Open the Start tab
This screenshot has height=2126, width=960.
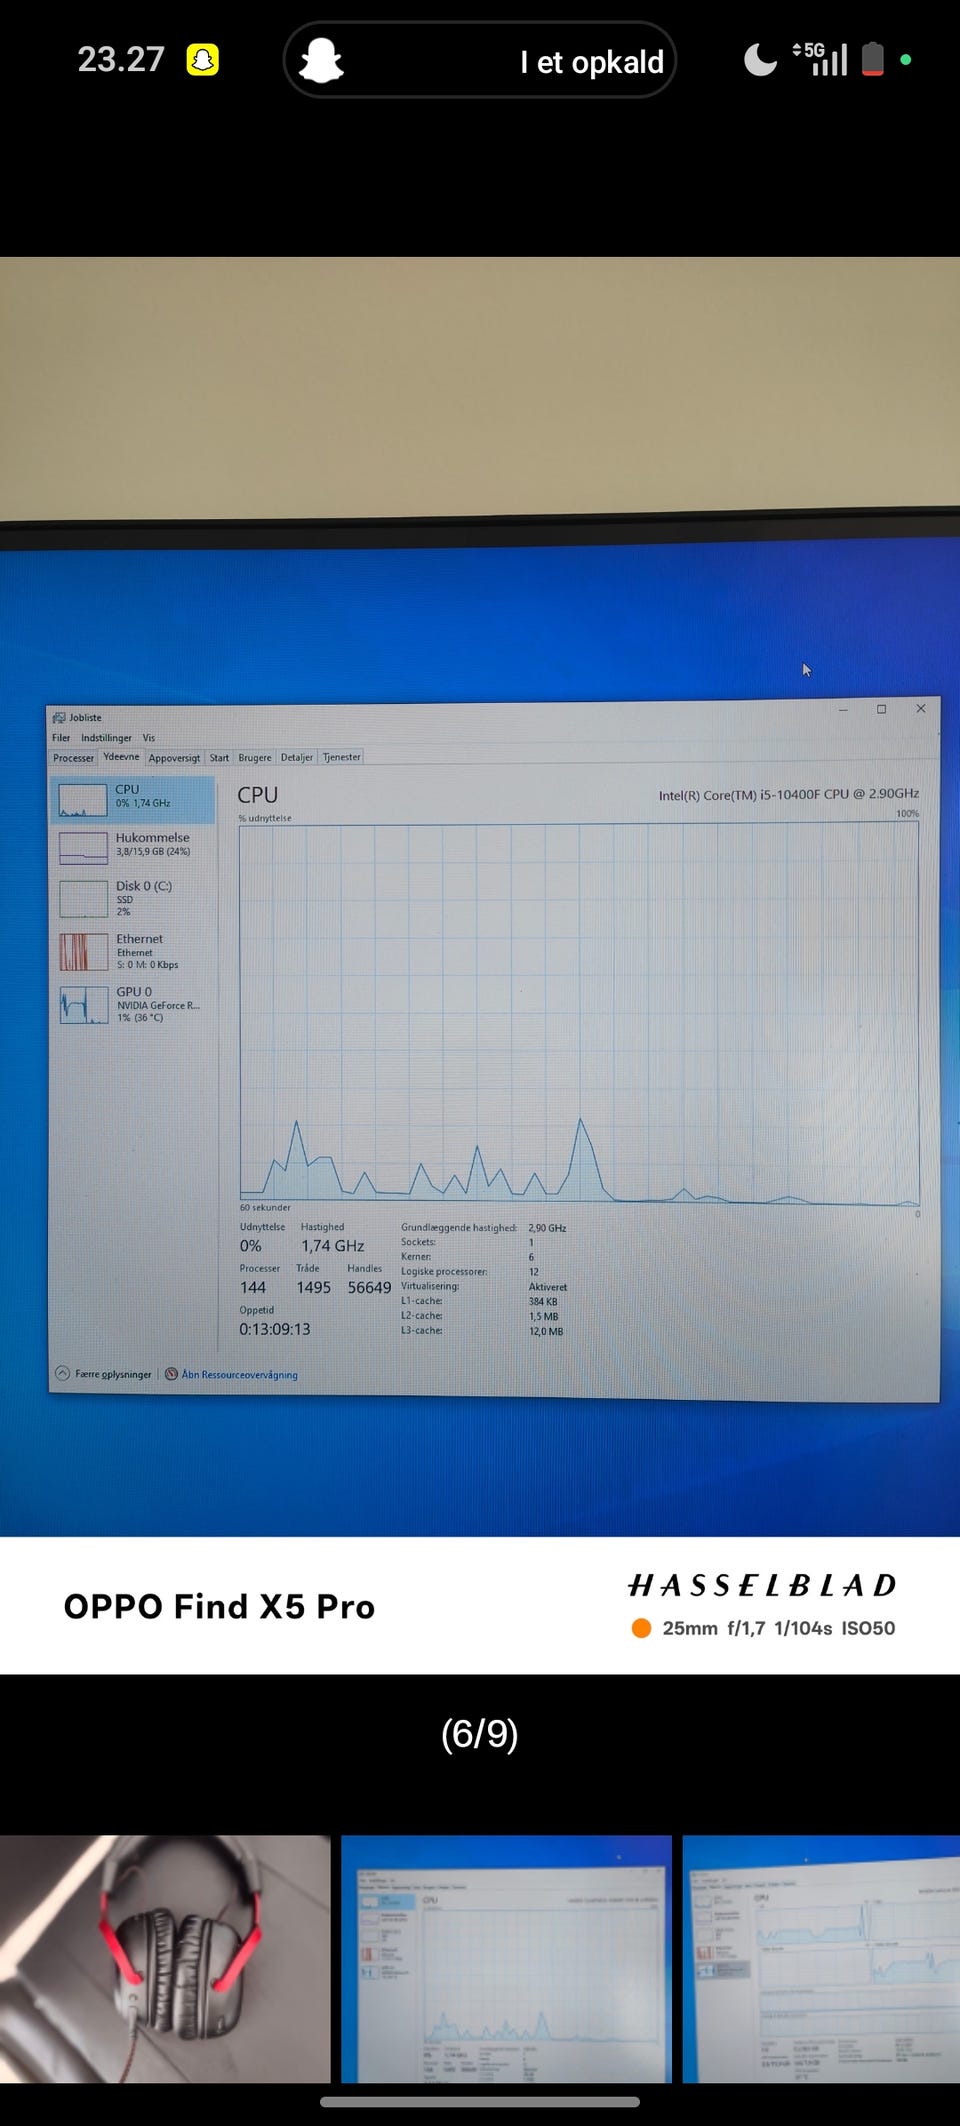click(x=219, y=758)
